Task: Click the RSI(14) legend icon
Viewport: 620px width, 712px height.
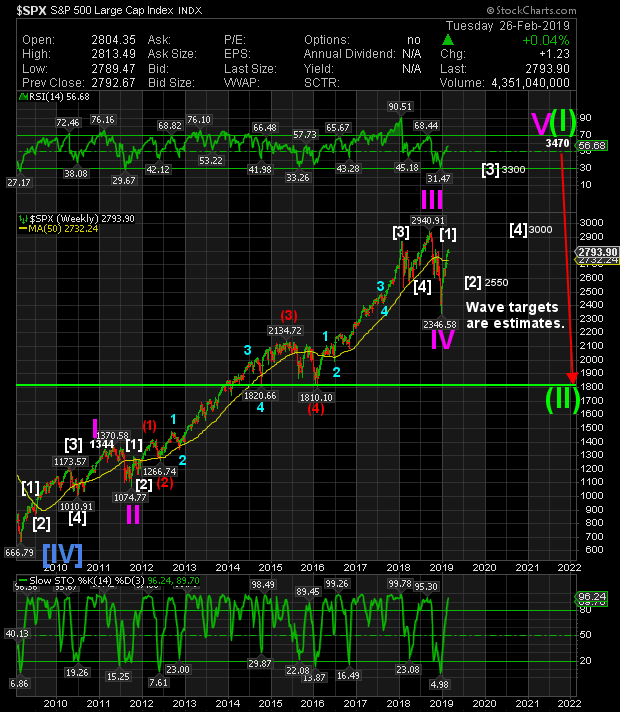Action: (x=24, y=97)
